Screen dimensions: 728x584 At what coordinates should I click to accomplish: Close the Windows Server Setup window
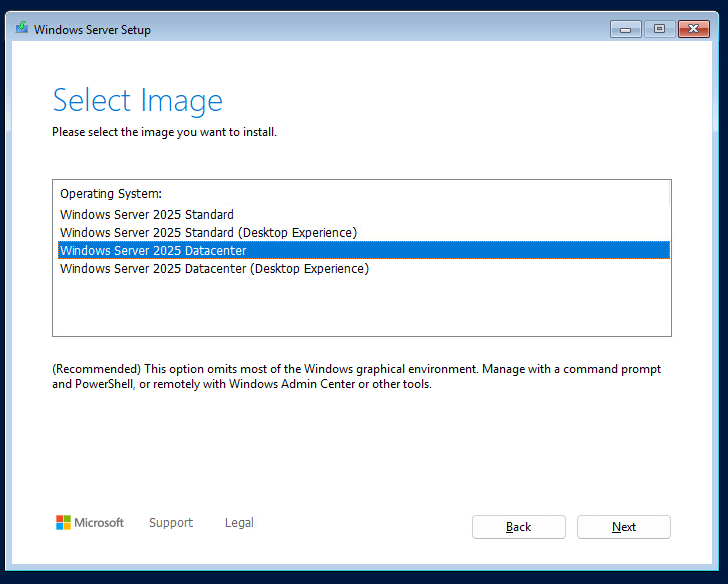[692, 29]
